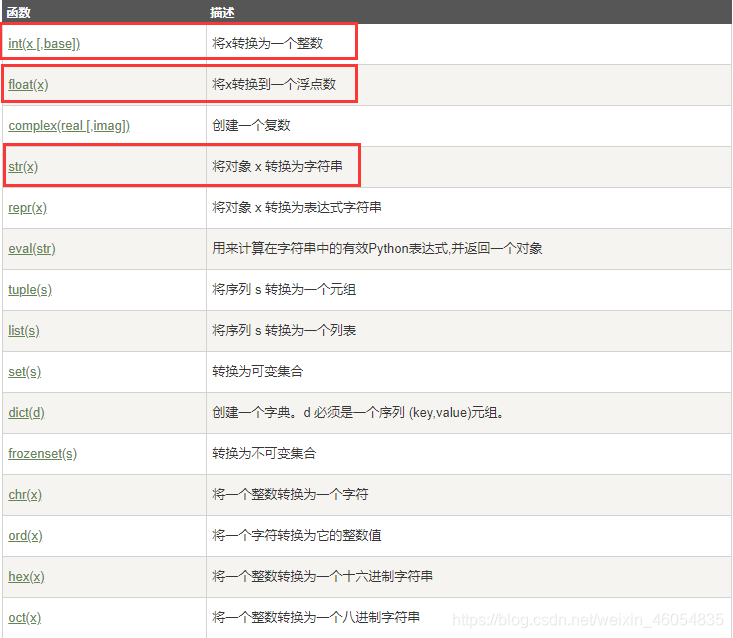This screenshot has height=638, width=733.
Task: Select the text 将x转换为一个整数
Action: (x=267, y=43)
